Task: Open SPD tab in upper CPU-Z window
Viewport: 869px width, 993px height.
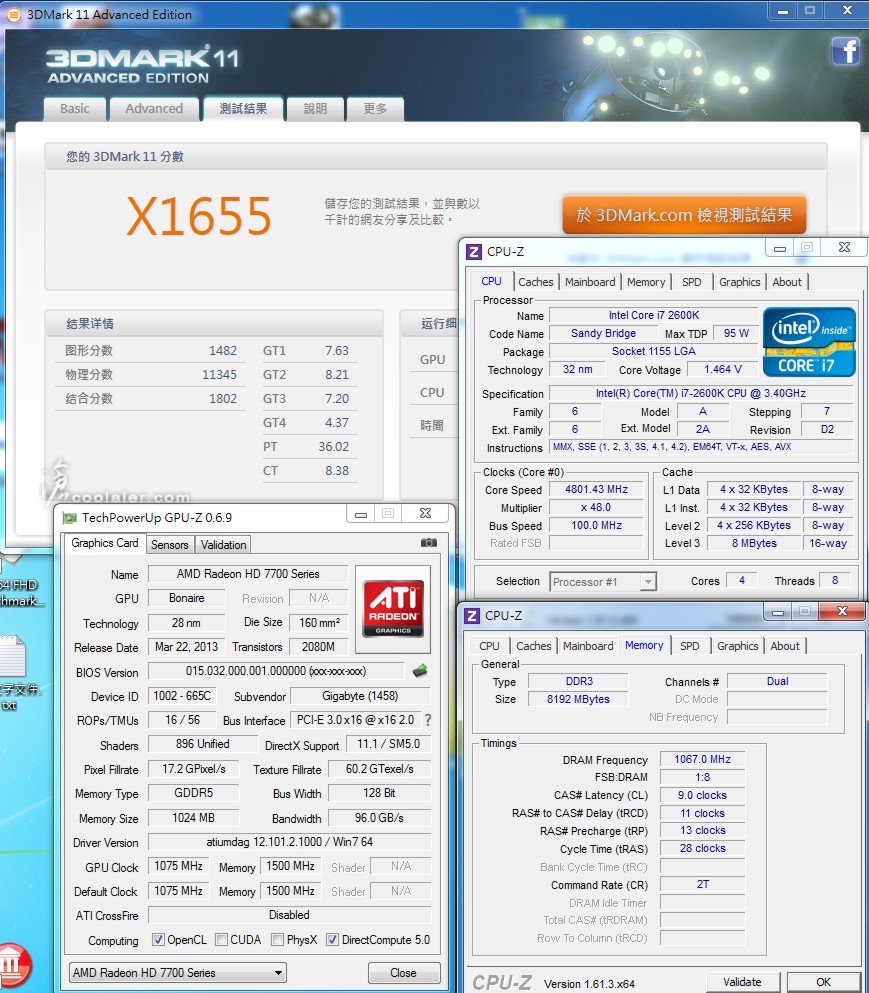Action: 692,282
